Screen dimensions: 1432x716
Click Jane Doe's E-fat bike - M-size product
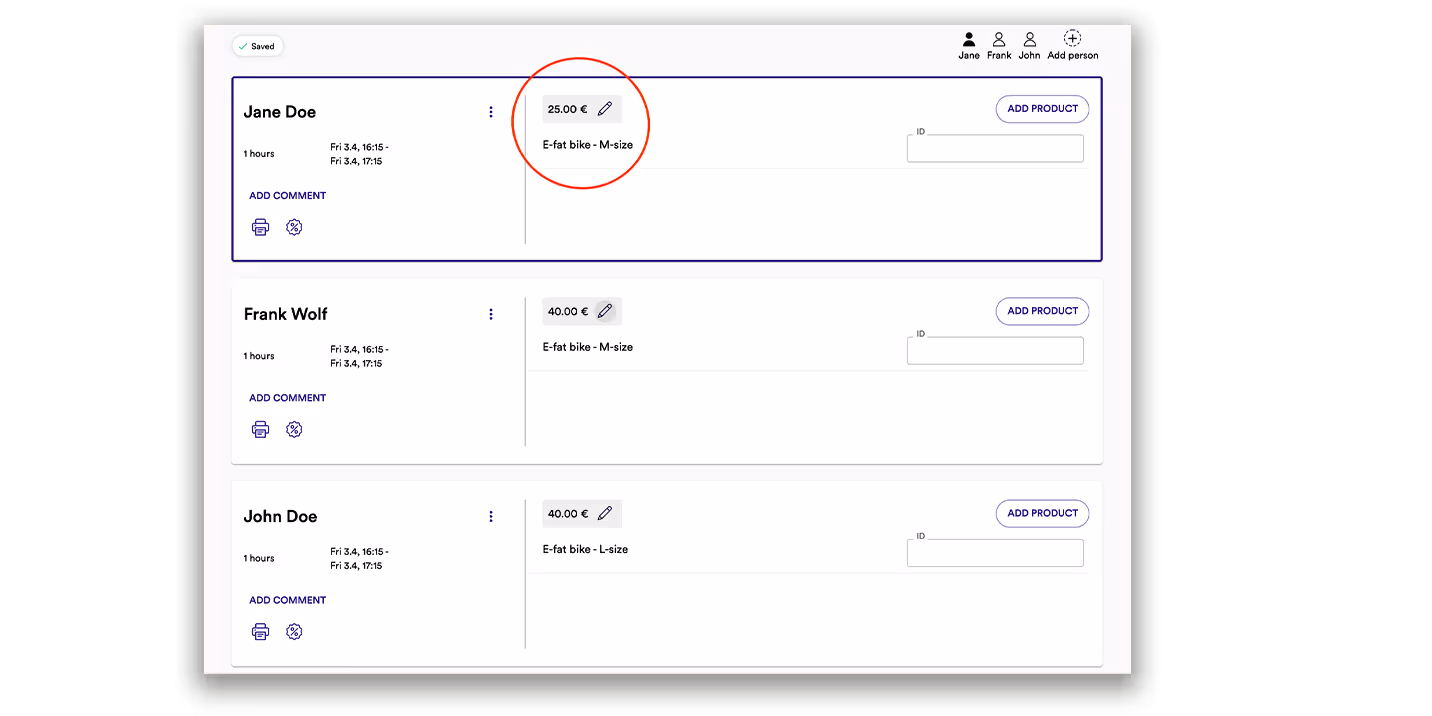coord(588,145)
